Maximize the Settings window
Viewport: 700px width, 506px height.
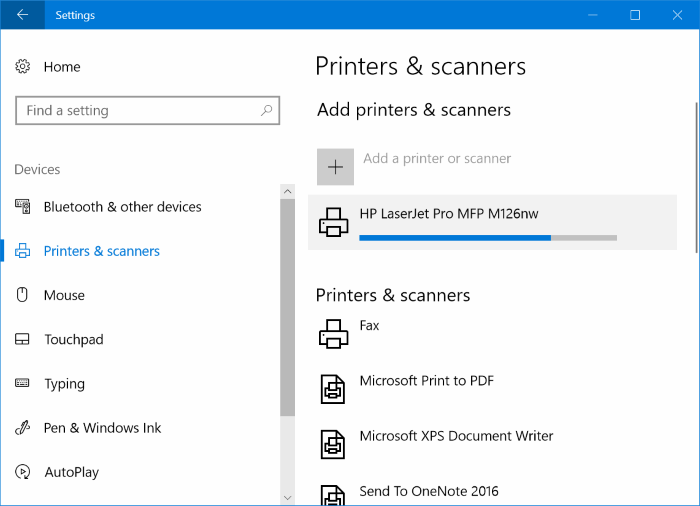click(x=635, y=15)
